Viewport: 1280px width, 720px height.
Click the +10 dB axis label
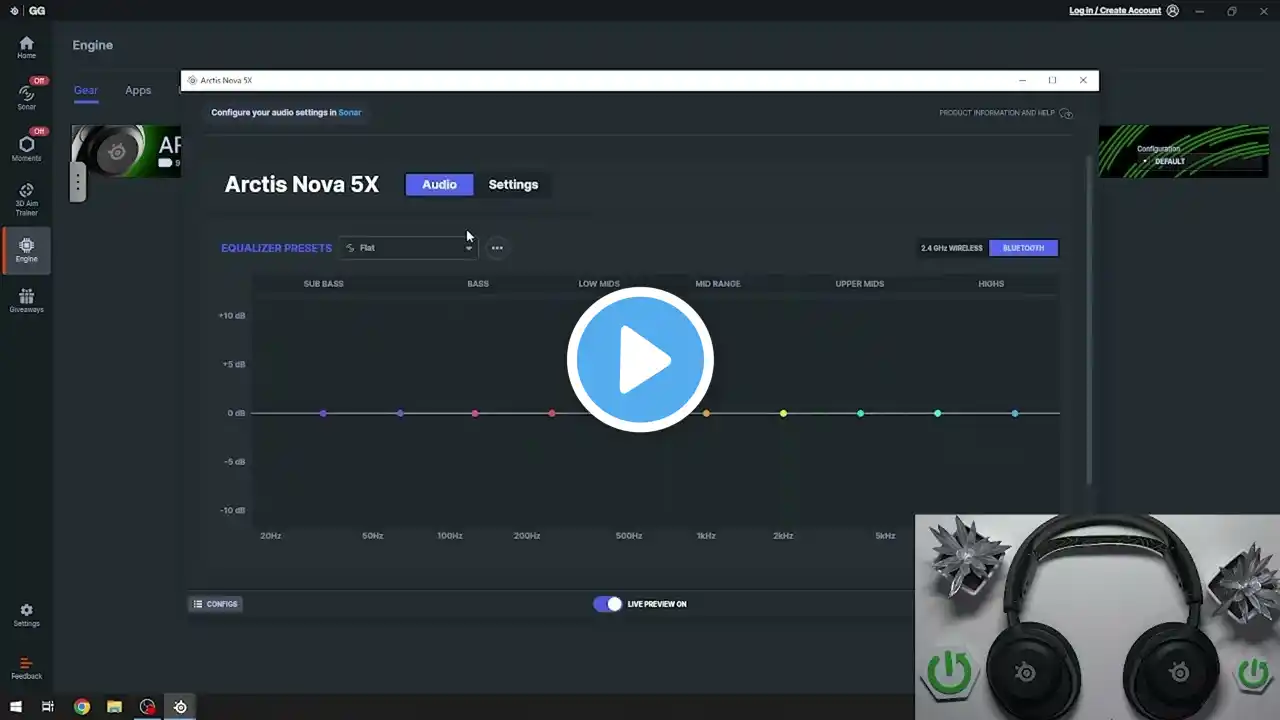232,316
